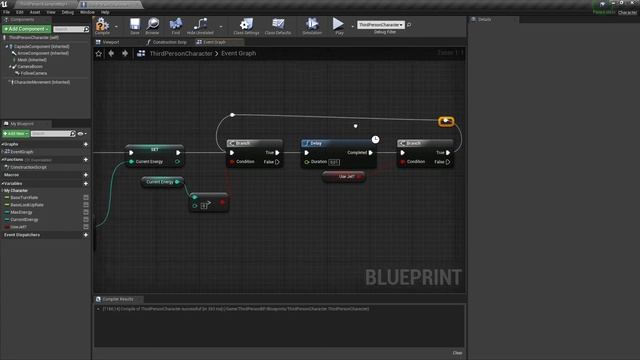Select CapsuleComponent (Inherited) in components tree
Viewport: 640px width, 360px height.
(42, 47)
